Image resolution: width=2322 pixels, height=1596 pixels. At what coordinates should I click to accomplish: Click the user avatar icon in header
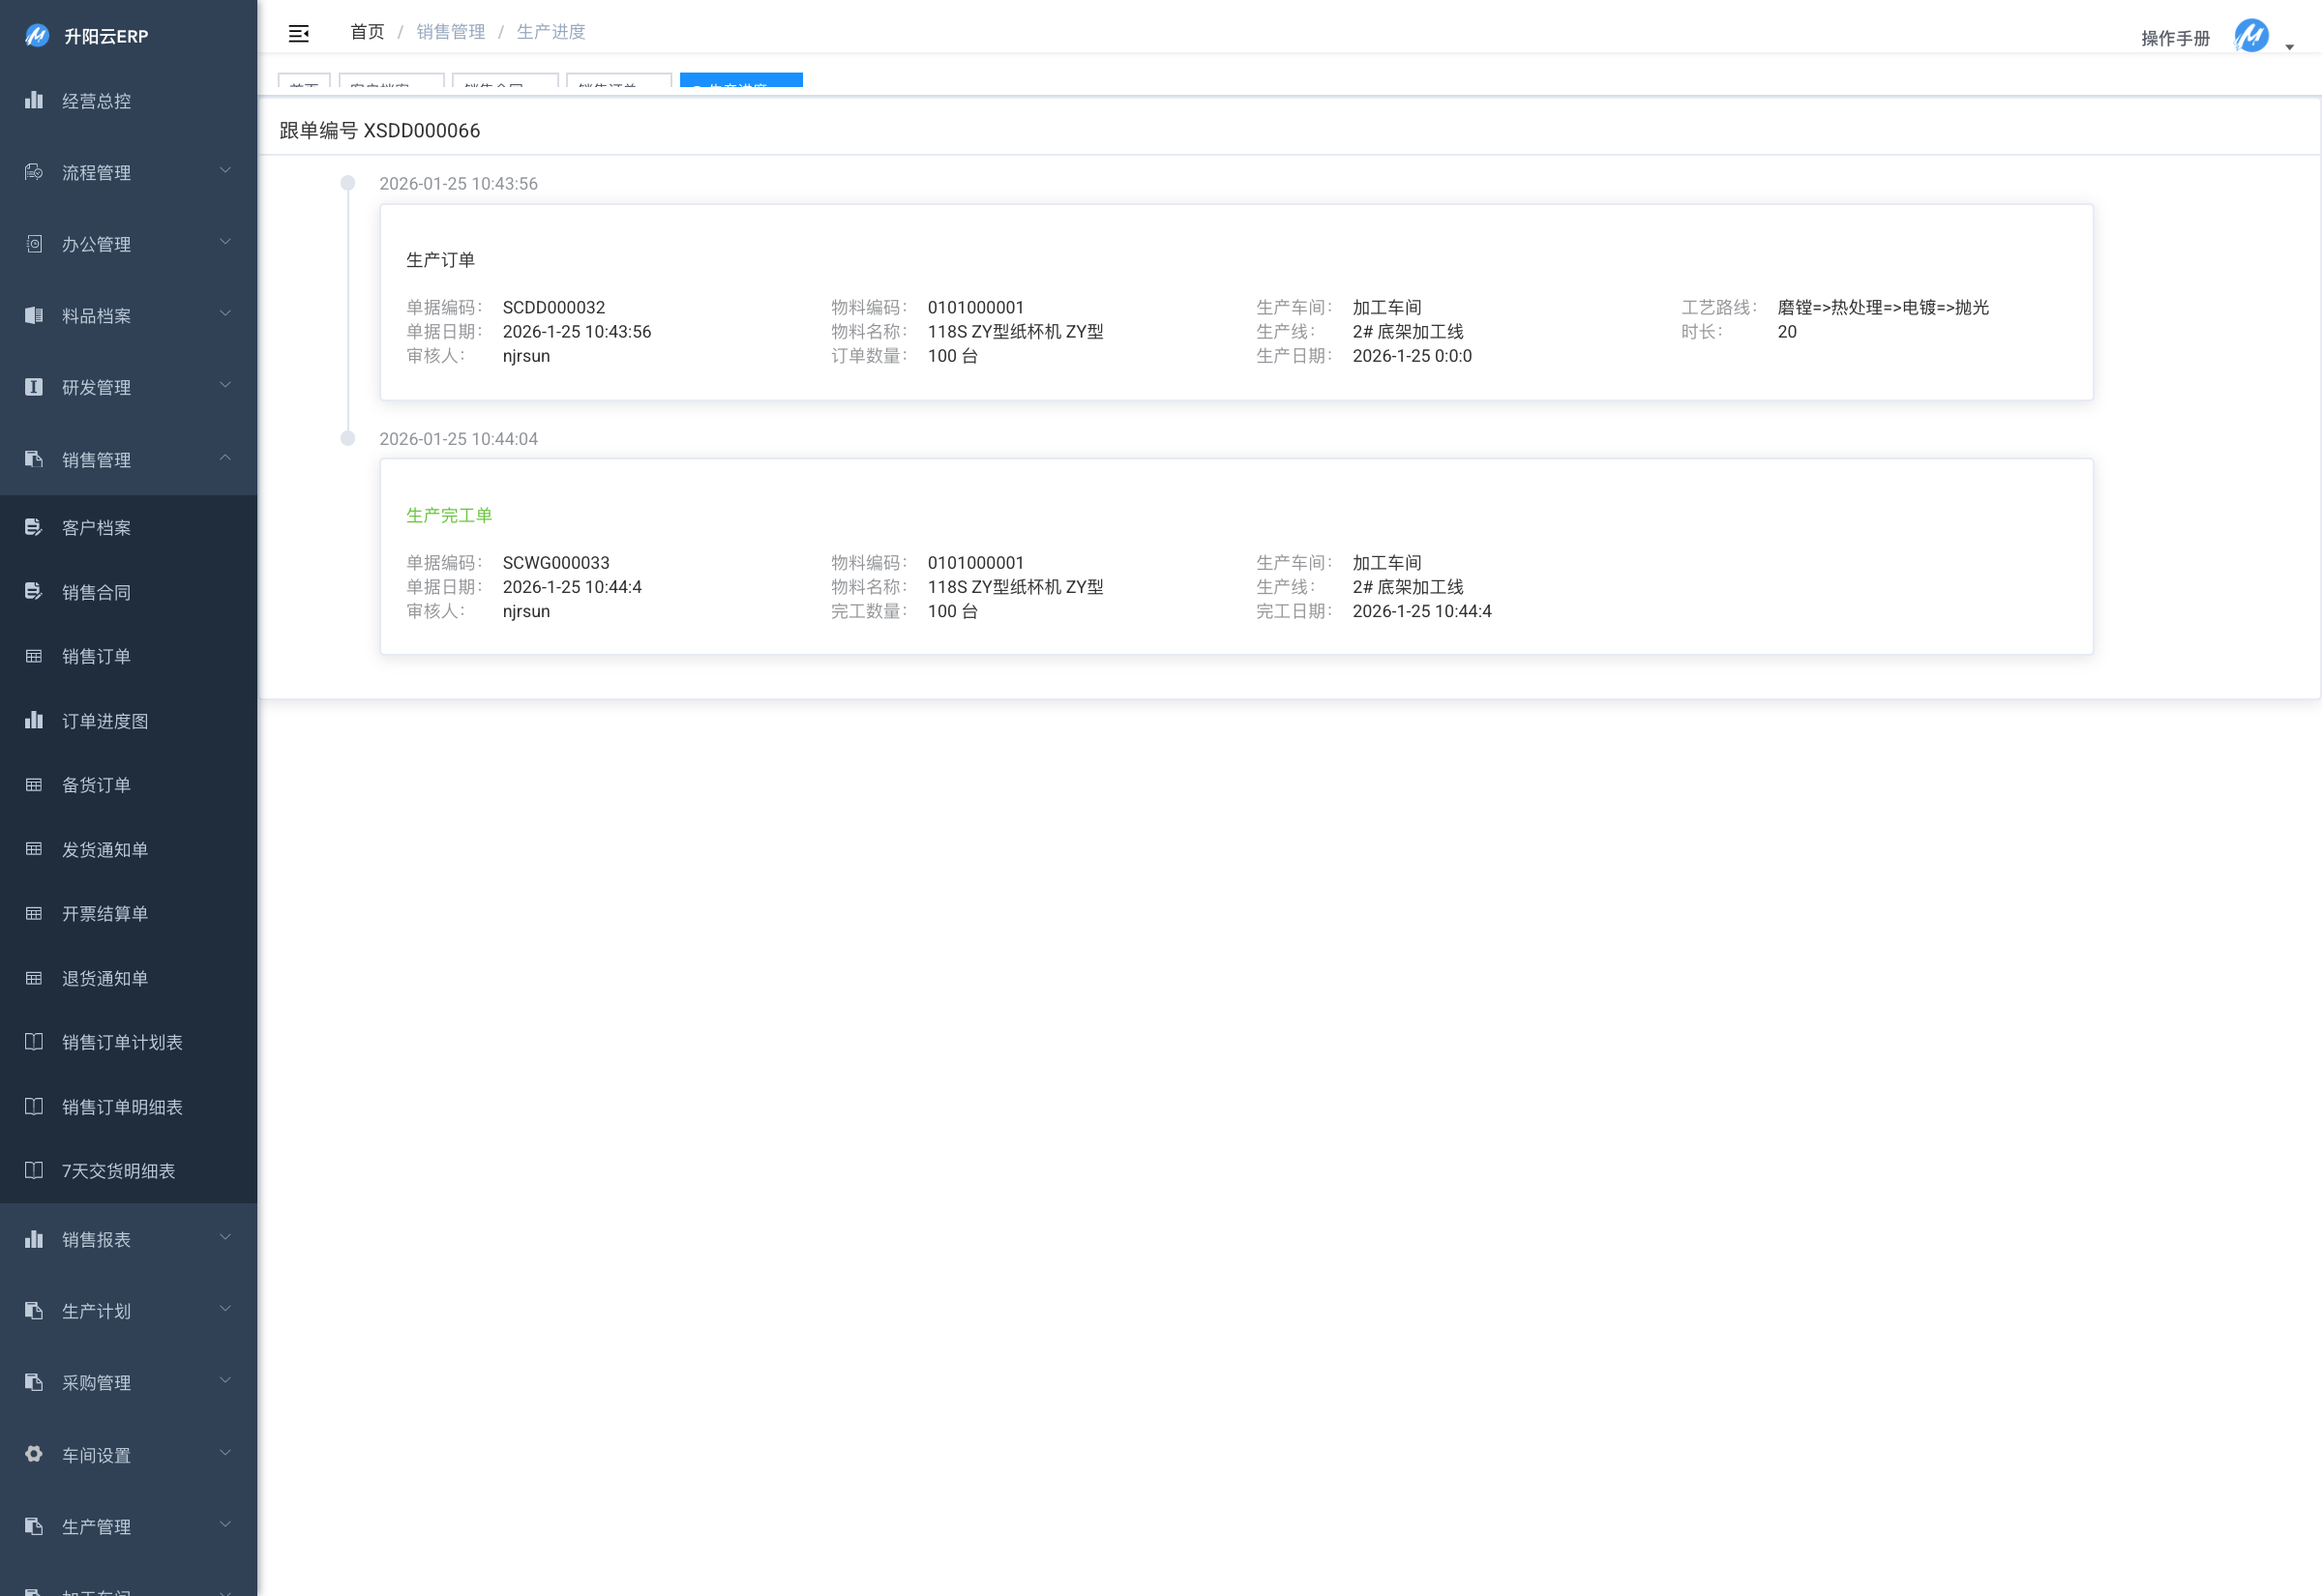click(x=2251, y=36)
